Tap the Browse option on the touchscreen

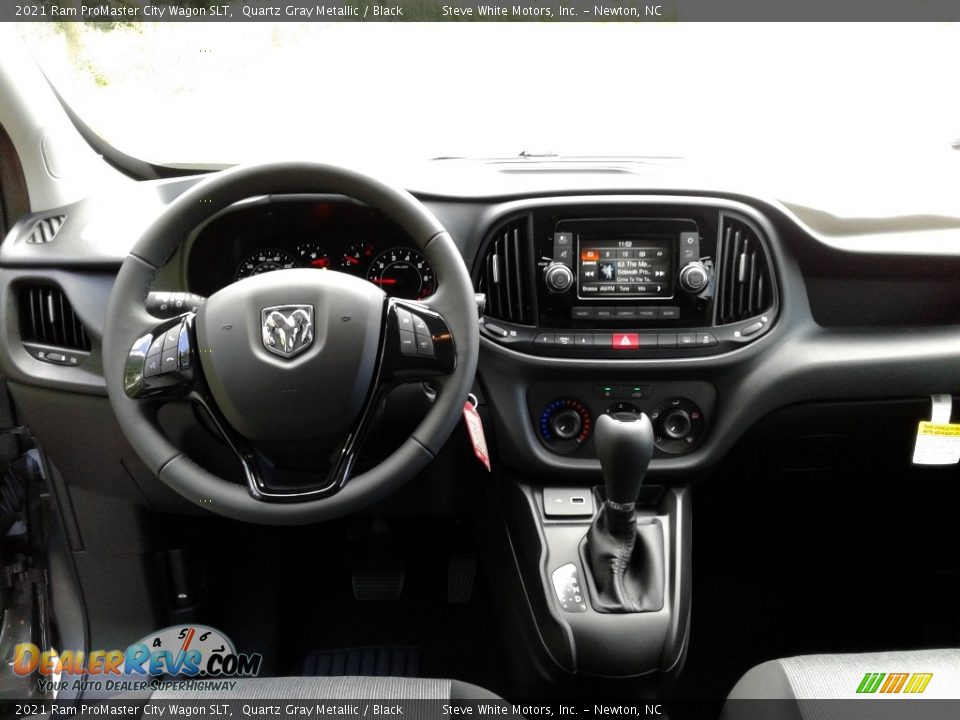(x=590, y=288)
